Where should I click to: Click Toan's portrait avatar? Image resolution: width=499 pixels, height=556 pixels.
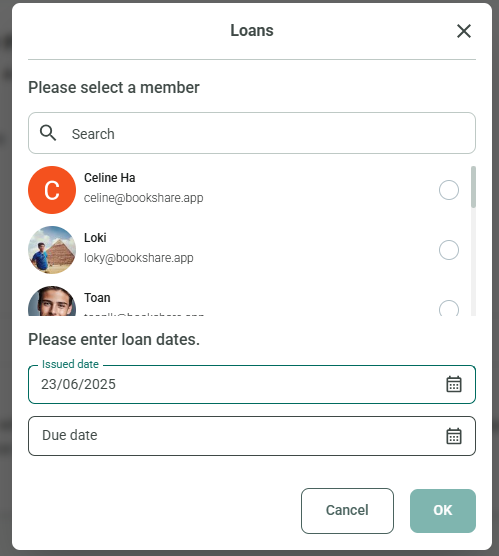[52, 301]
